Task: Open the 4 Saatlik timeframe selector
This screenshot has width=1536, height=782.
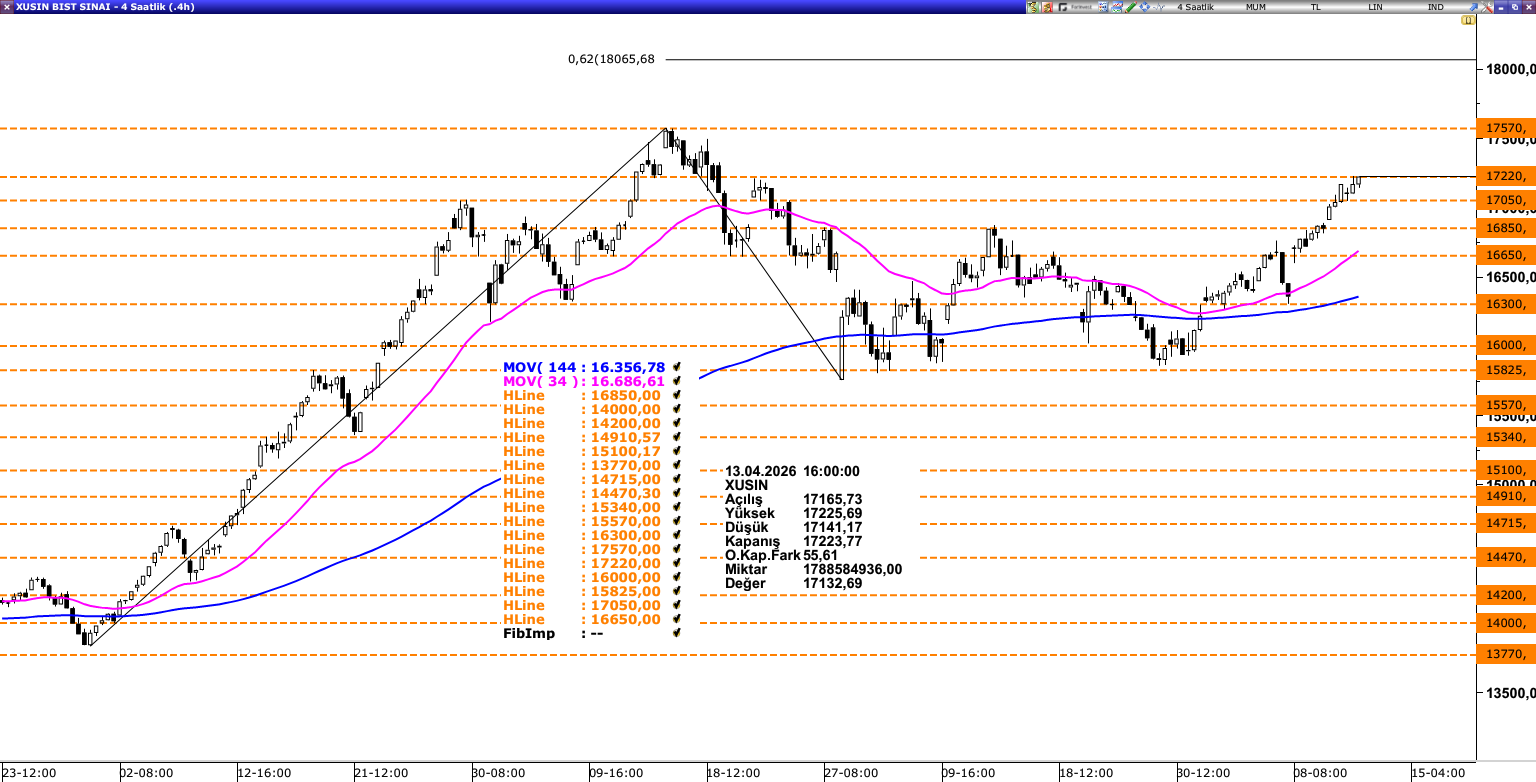Action: 1195,7
